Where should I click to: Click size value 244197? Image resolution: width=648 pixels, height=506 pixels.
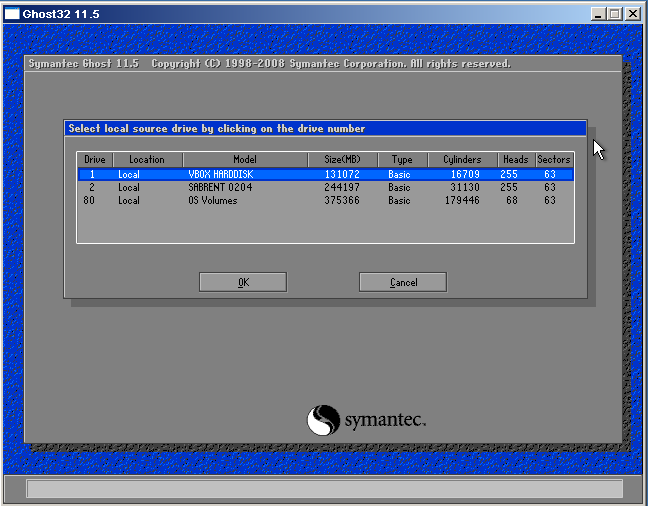point(342,187)
